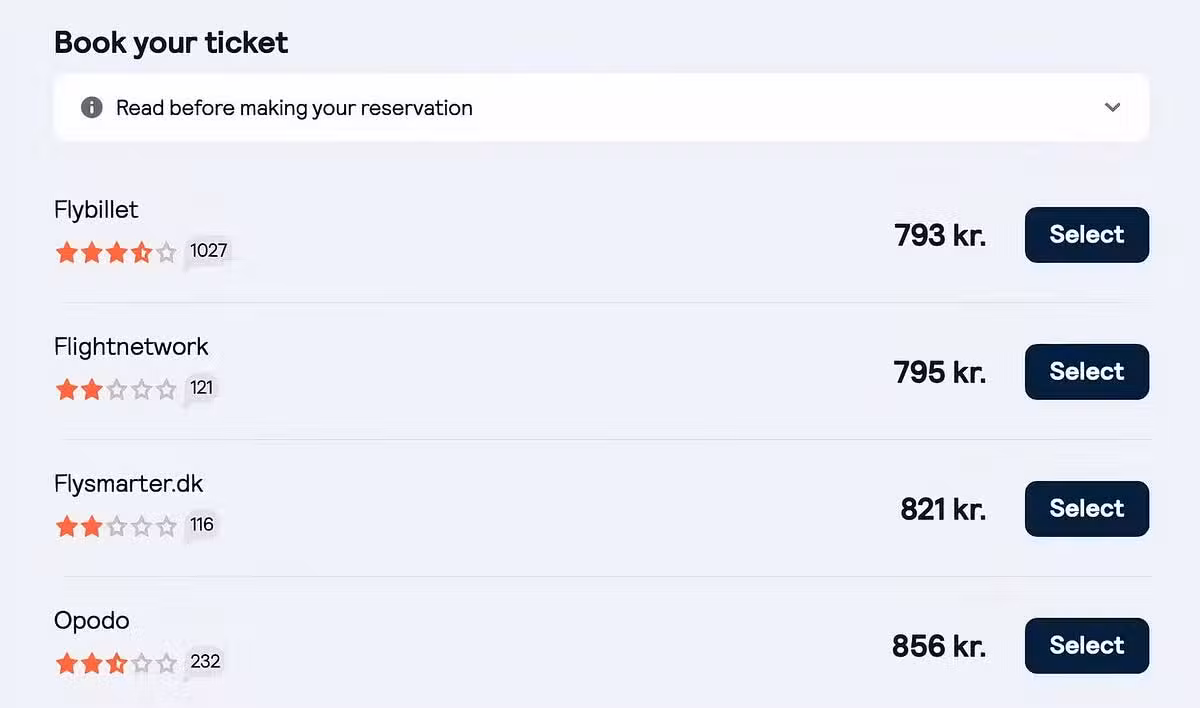Select the Flightnetwork 795 kr. offer
1200x708 pixels.
click(1086, 372)
